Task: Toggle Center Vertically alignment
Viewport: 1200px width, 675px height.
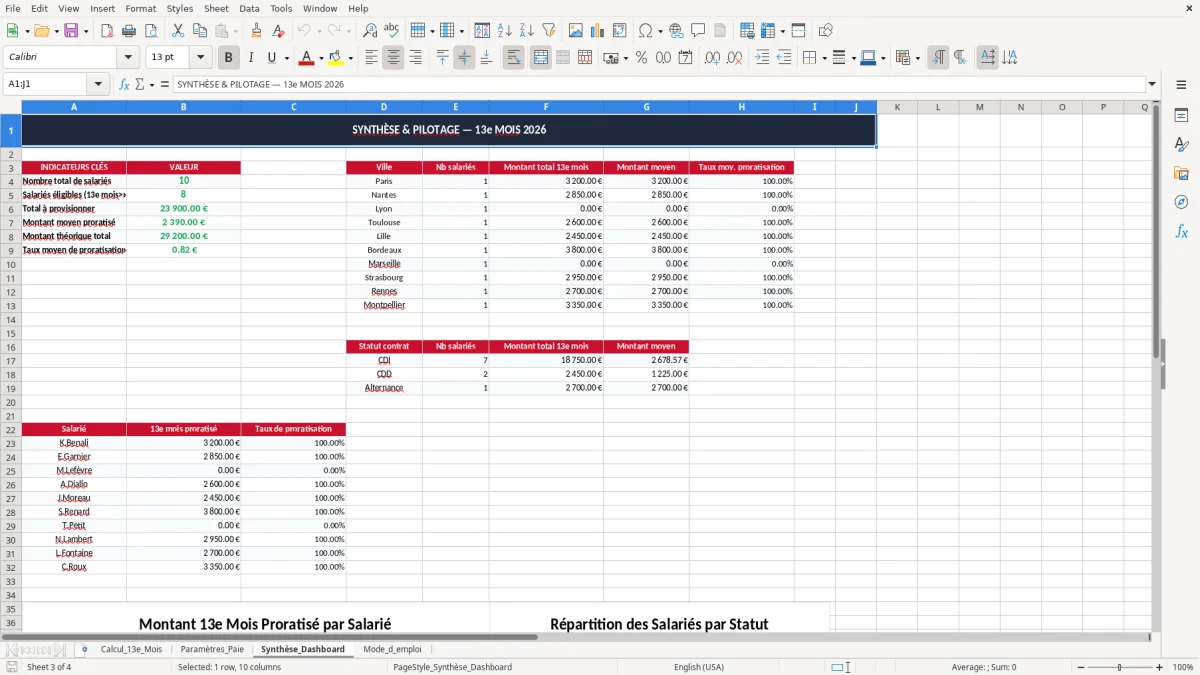Action: coord(464,58)
